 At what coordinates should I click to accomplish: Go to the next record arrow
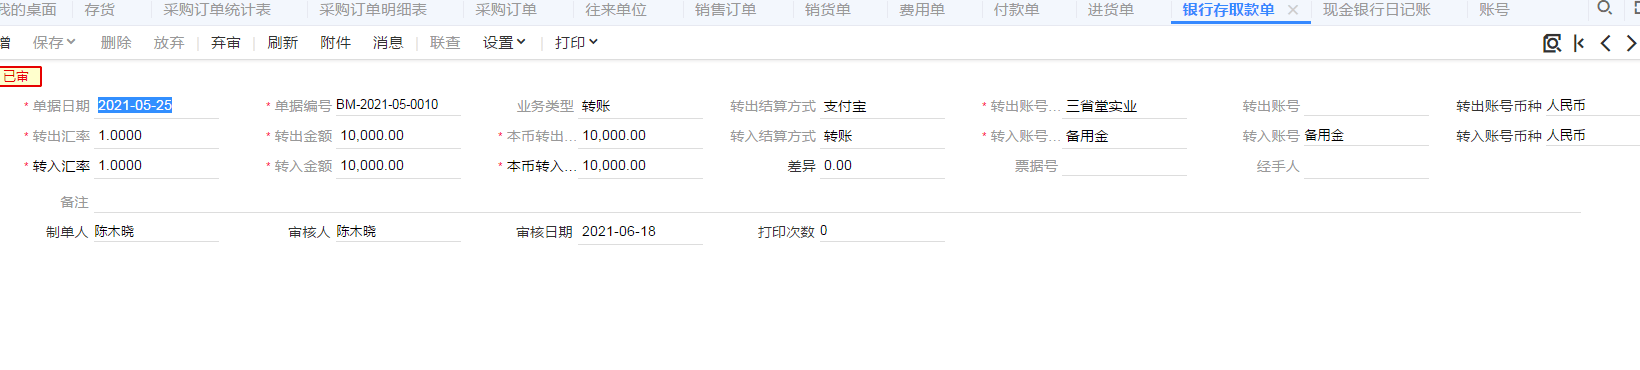(x=1631, y=43)
